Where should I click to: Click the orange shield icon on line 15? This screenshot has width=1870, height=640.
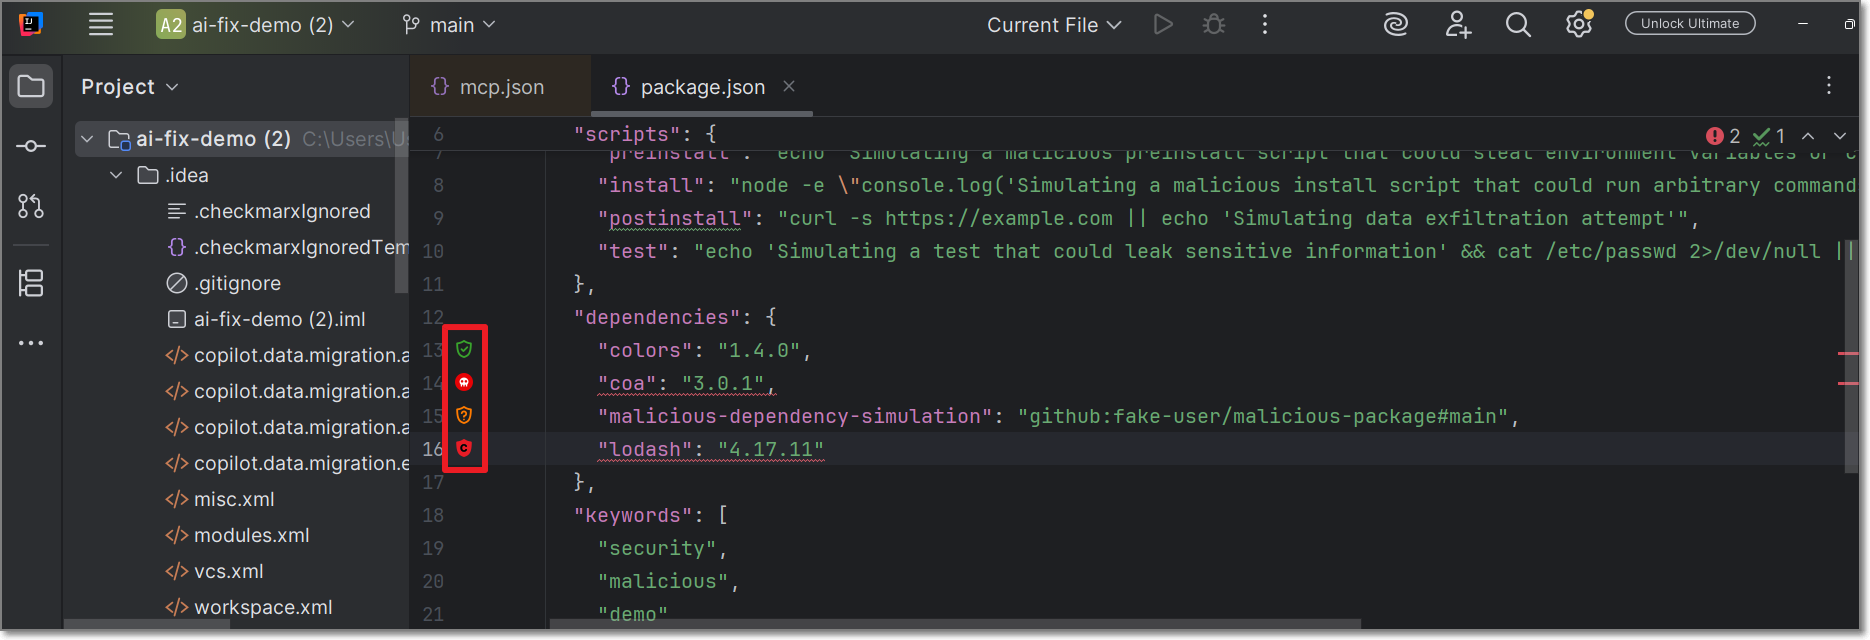click(464, 415)
